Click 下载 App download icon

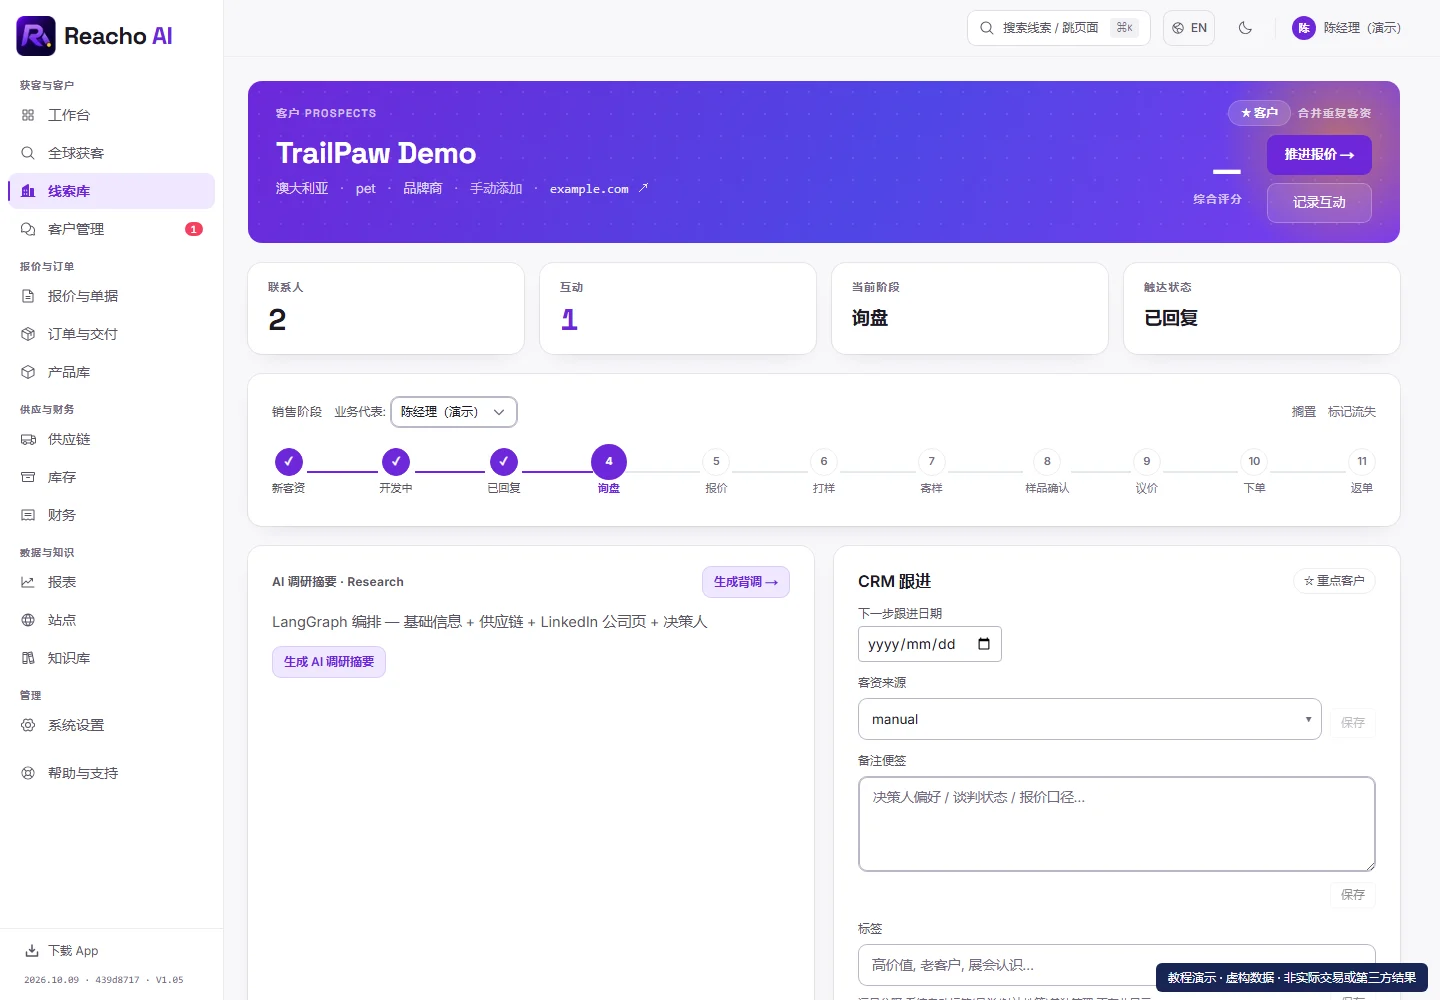[32, 951]
